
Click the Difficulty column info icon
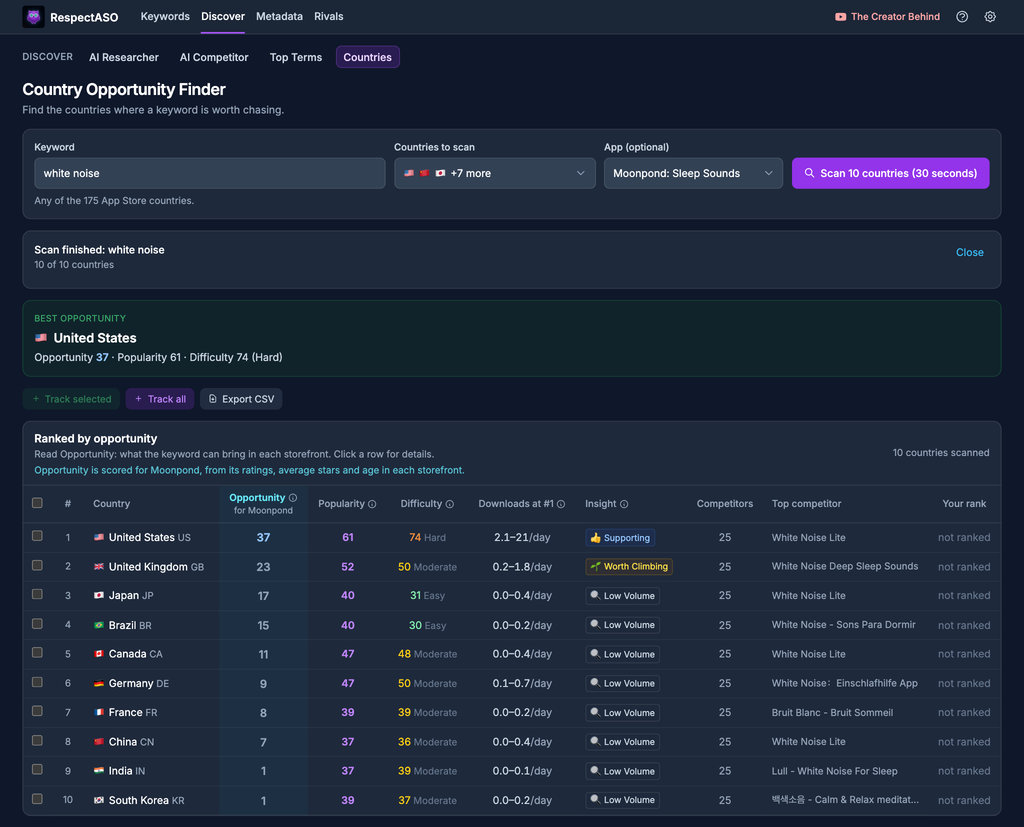pyautogui.click(x=450, y=504)
